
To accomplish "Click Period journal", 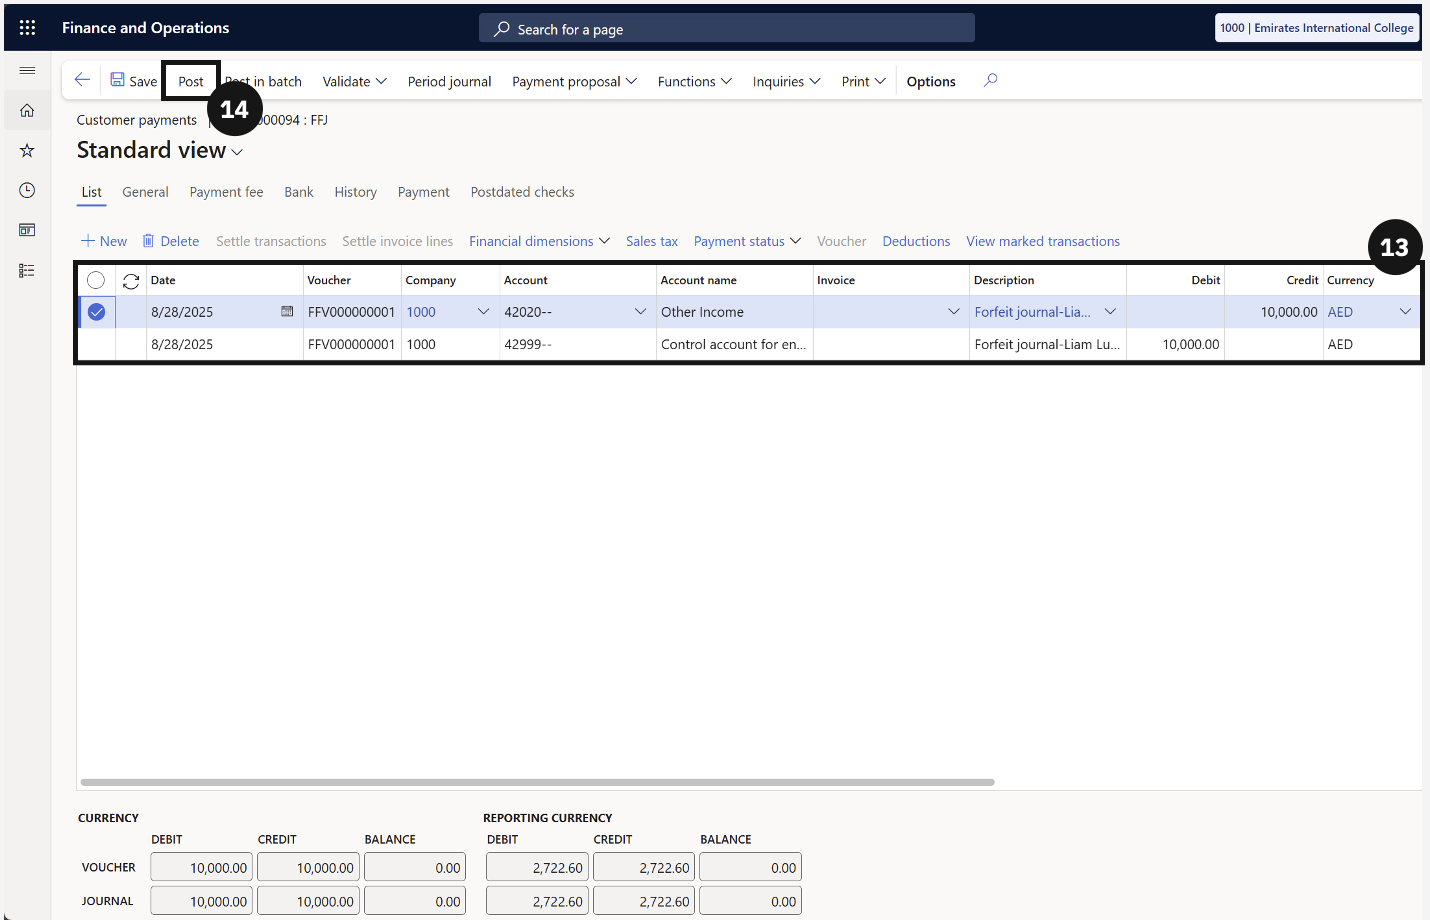I will coord(449,81).
